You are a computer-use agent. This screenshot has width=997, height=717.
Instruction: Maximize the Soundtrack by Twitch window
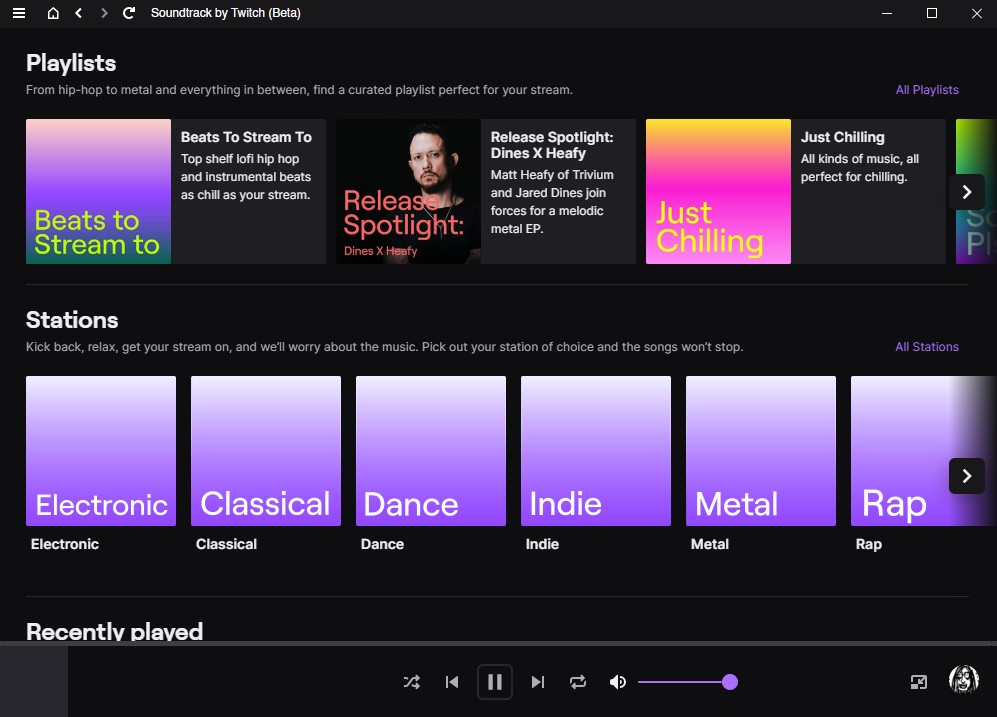[x=932, y=13]
